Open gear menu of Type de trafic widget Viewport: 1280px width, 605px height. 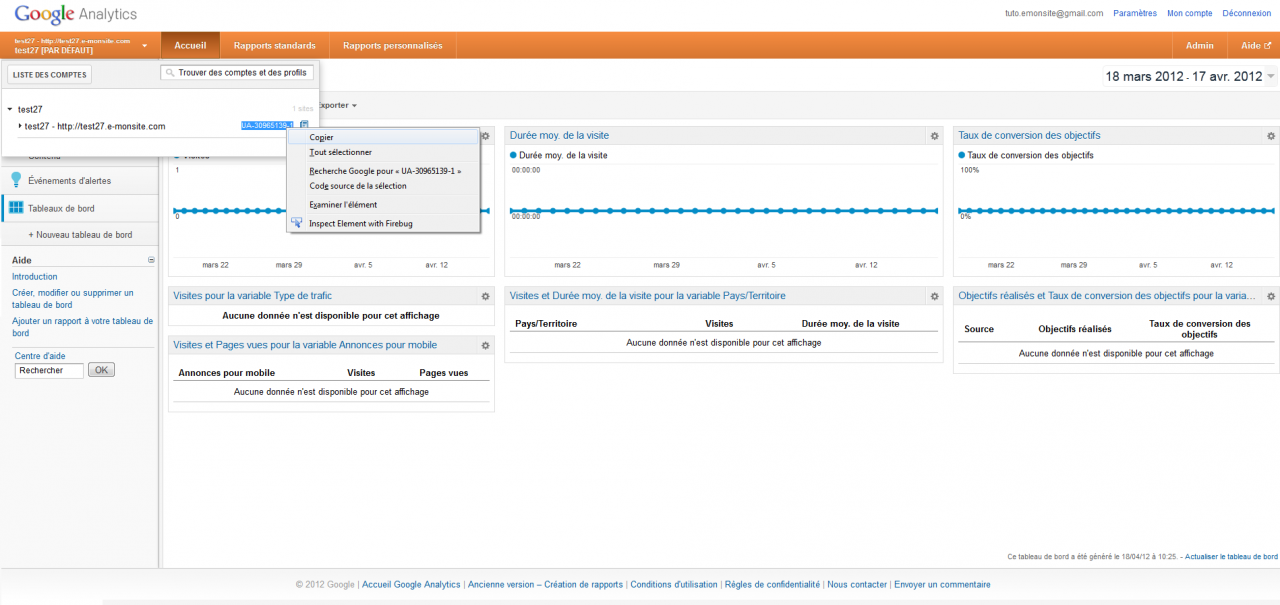(x=485, y=296)
